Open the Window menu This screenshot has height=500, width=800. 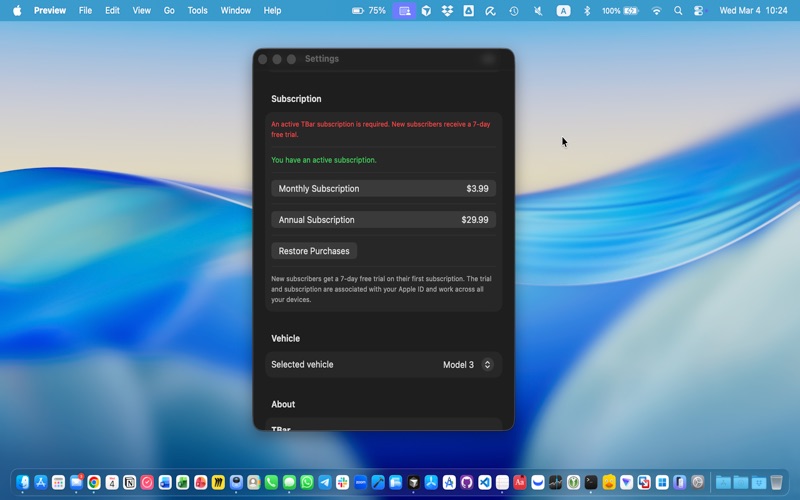point(235,10)
